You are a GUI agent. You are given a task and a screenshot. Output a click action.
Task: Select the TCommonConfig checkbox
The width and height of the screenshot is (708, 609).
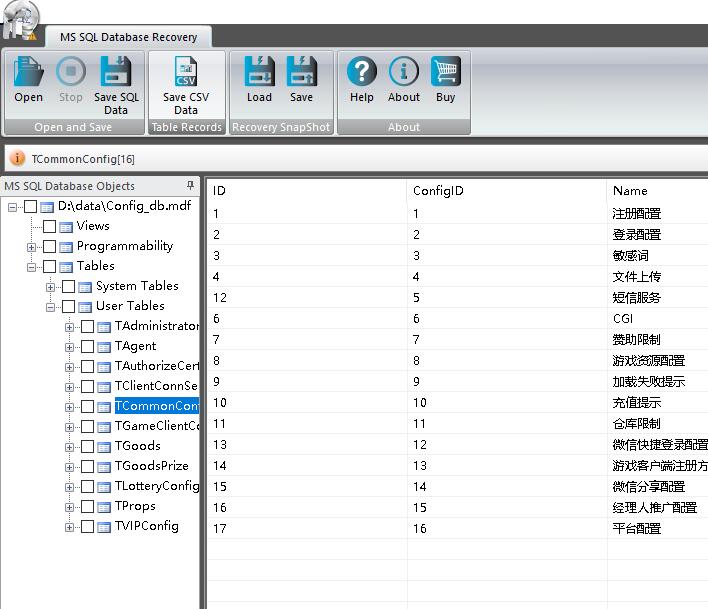click(87, 406)
